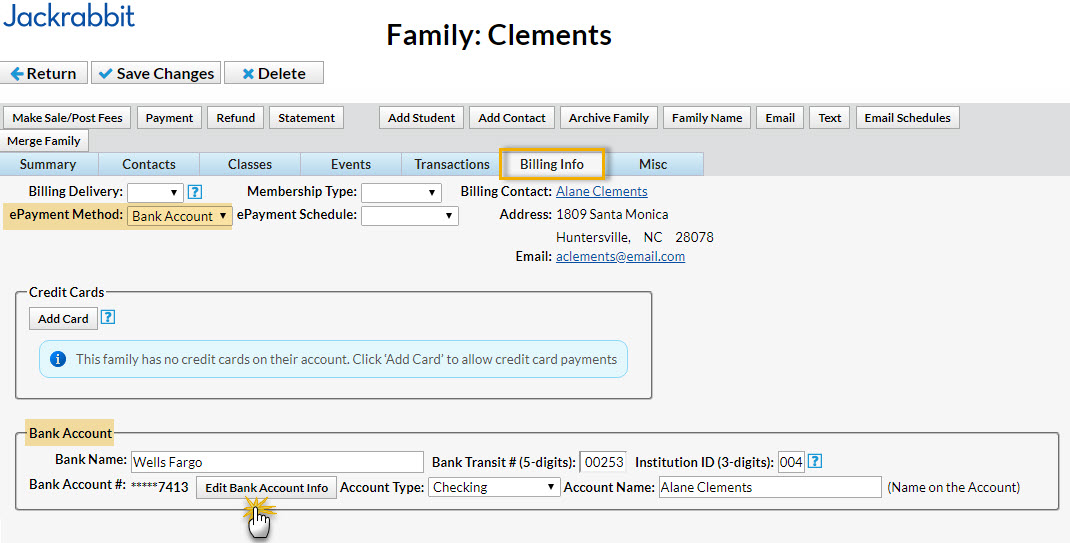Viewport: 1070px width, 543px height.
Task: Click the help icon beside Institution ID
Action: [x=816, y=462]
